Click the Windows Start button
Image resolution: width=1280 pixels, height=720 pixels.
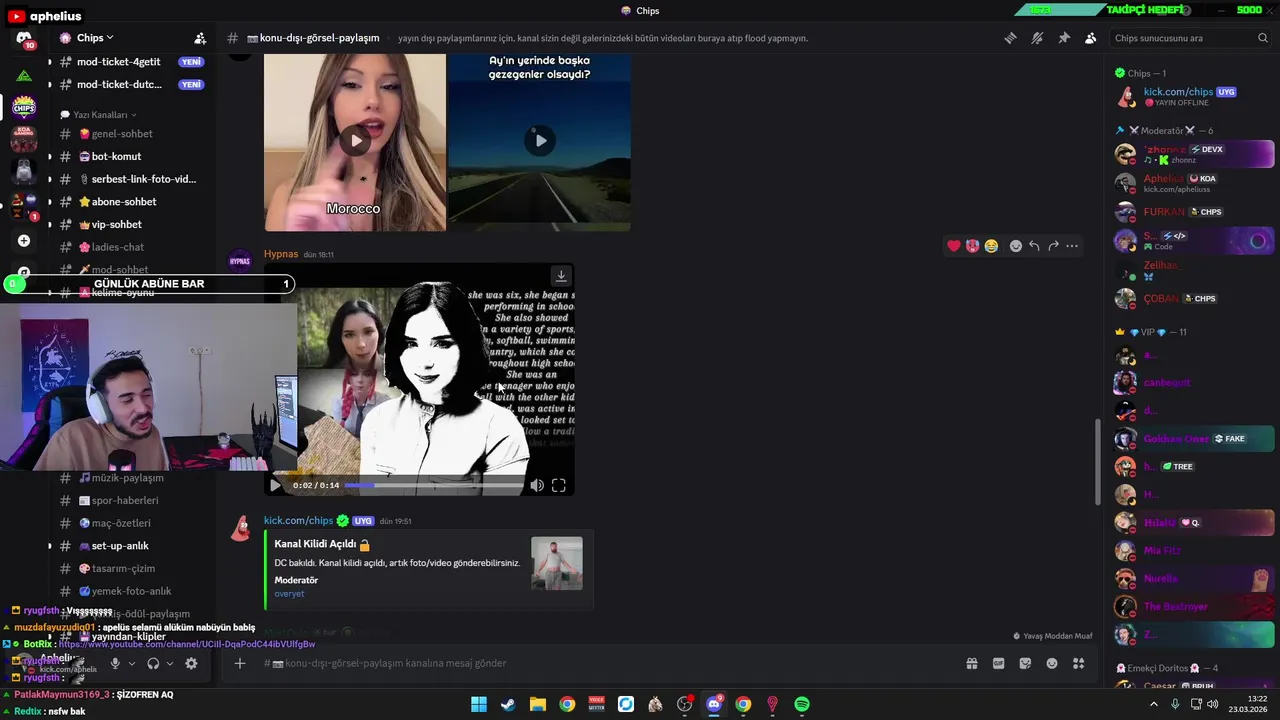(x=479, y=704)
